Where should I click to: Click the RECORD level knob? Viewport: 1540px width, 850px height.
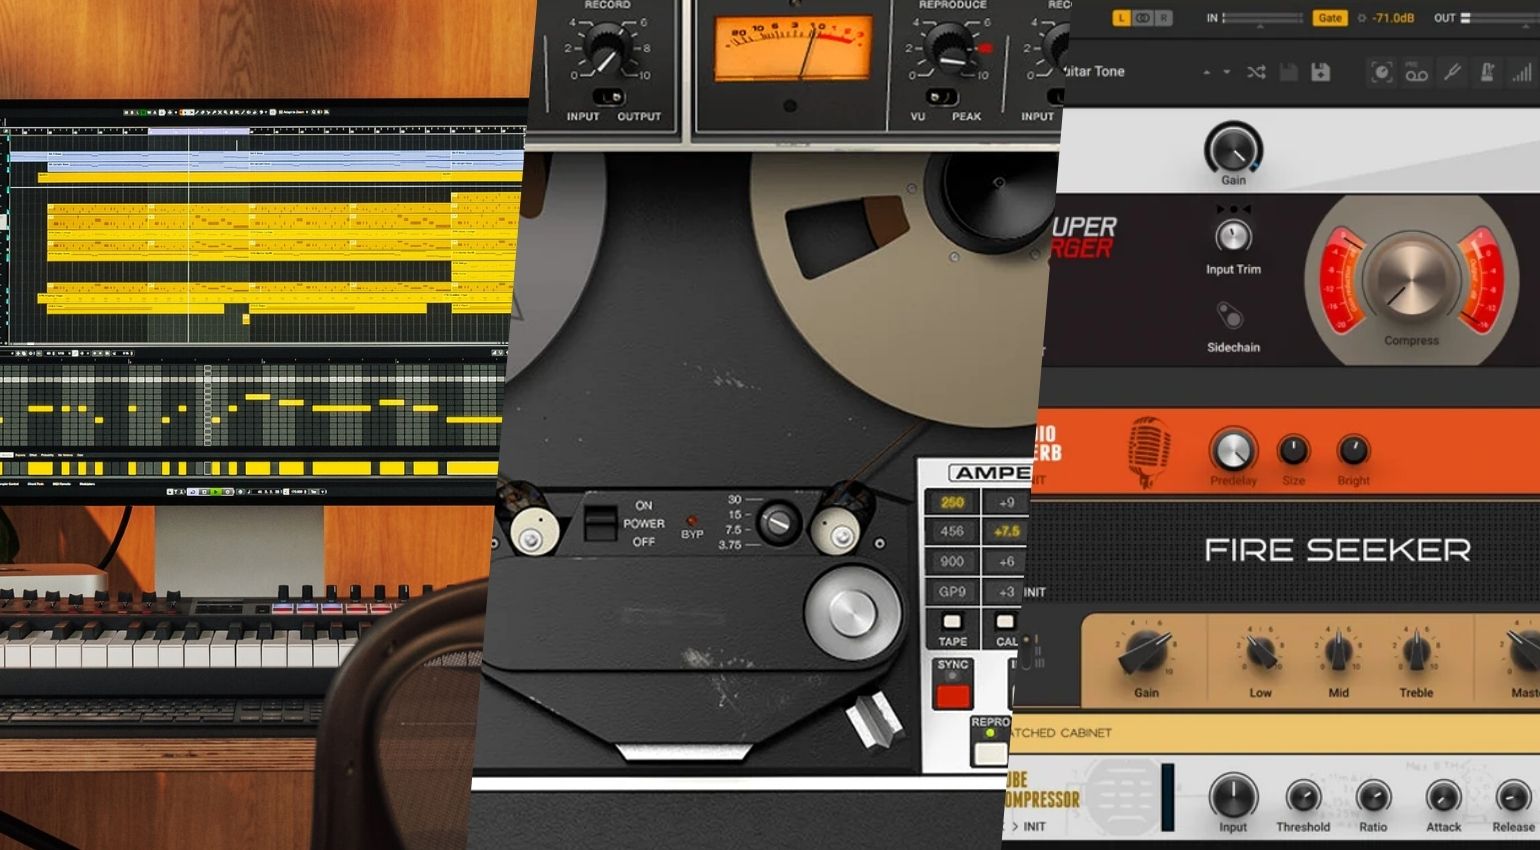tap(606, 48)
